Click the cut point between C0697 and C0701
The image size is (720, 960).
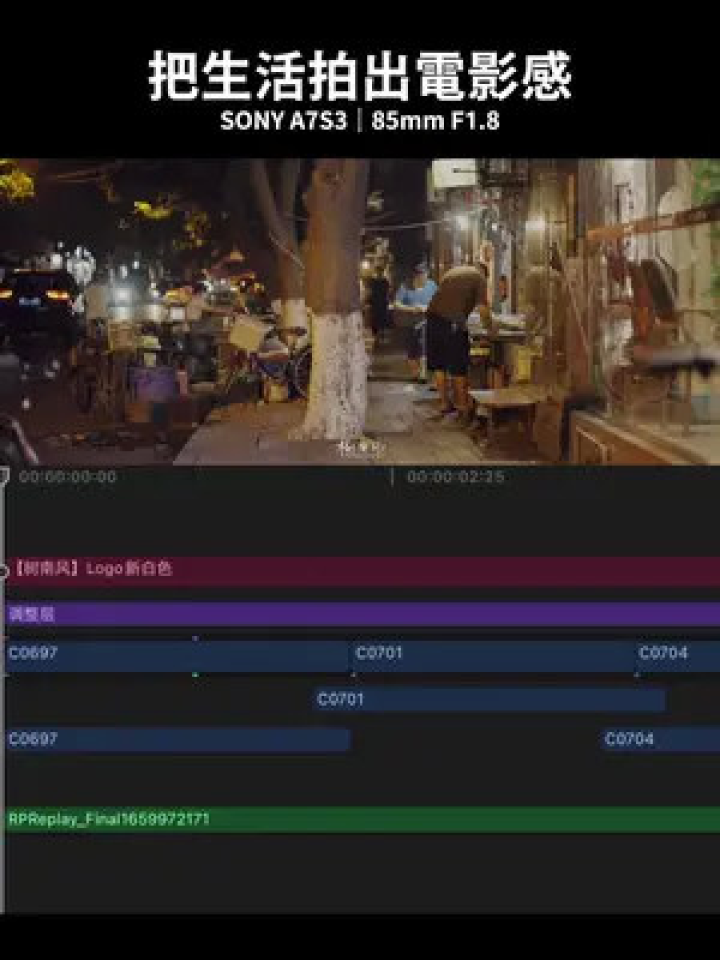[x=350, y=656]
